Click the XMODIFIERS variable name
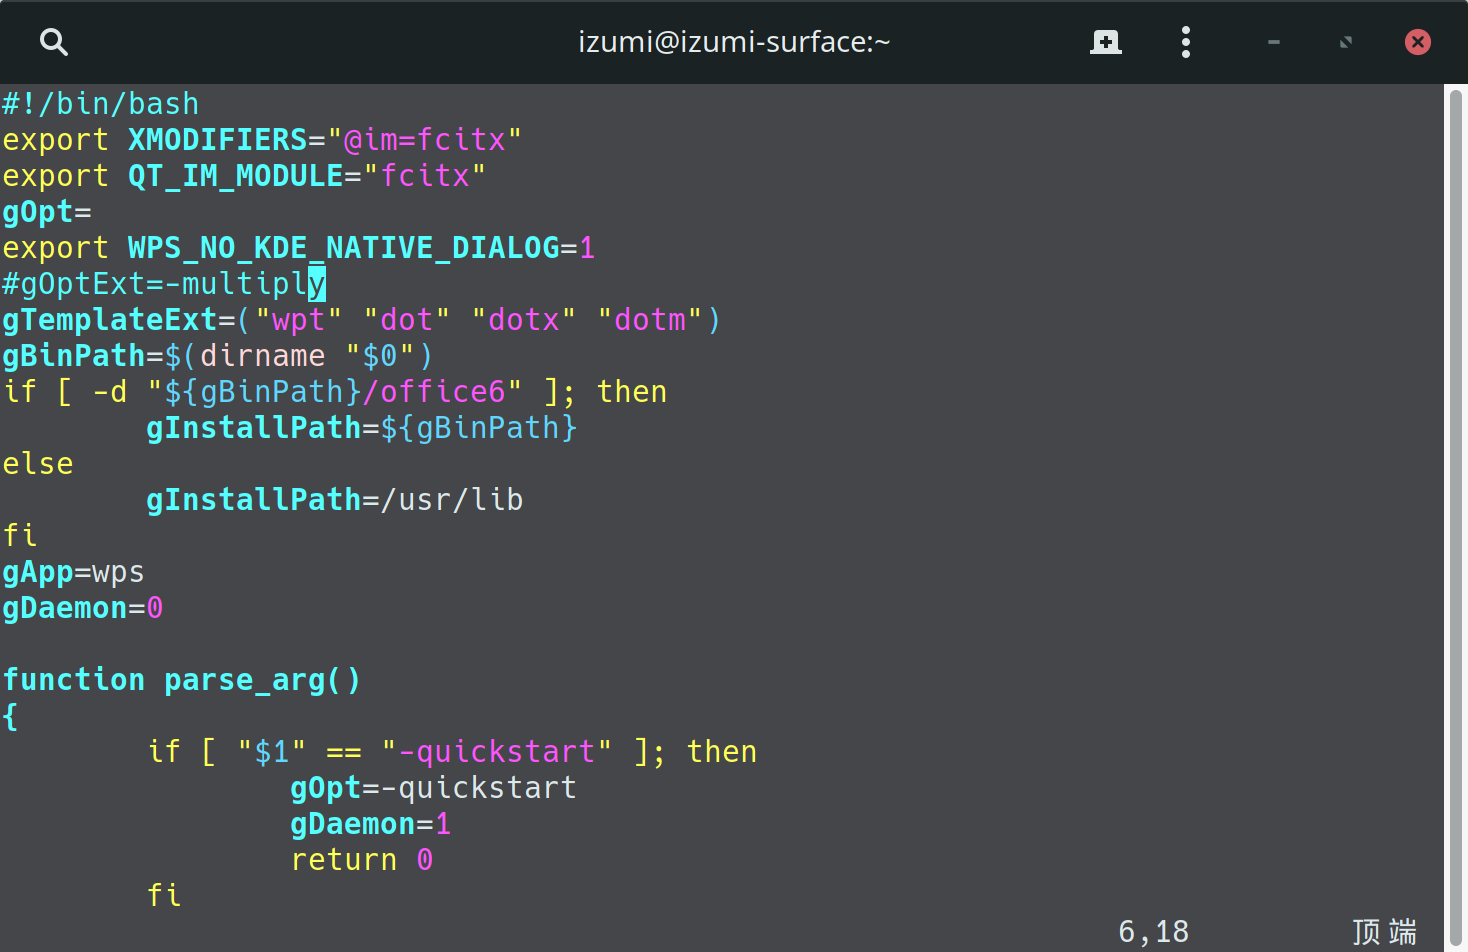Viewport: 1468px width, 952px height. tap(217, 140)
